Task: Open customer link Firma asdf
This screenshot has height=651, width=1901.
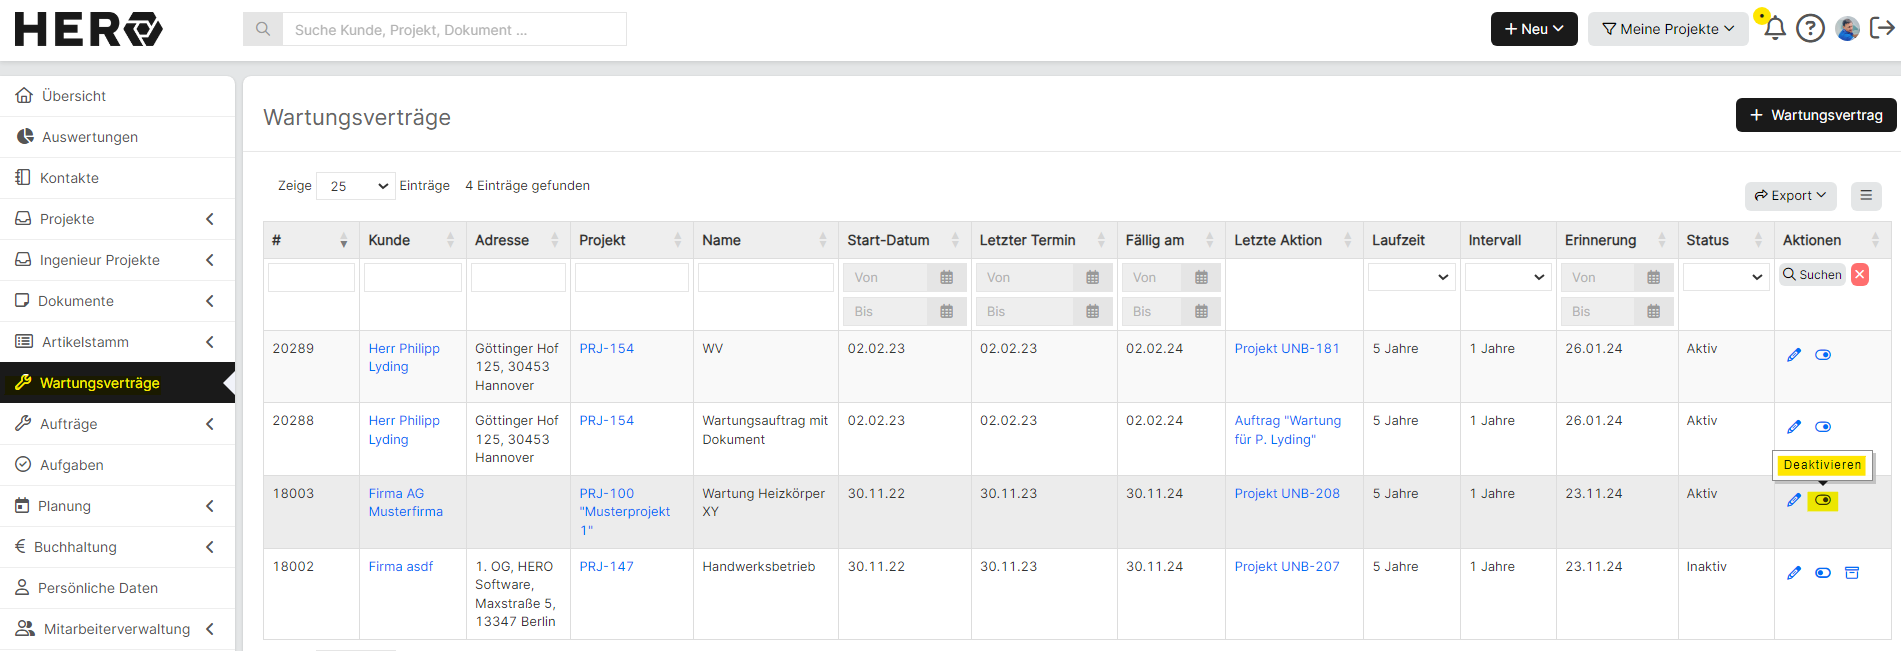Action: coord(400,567)
